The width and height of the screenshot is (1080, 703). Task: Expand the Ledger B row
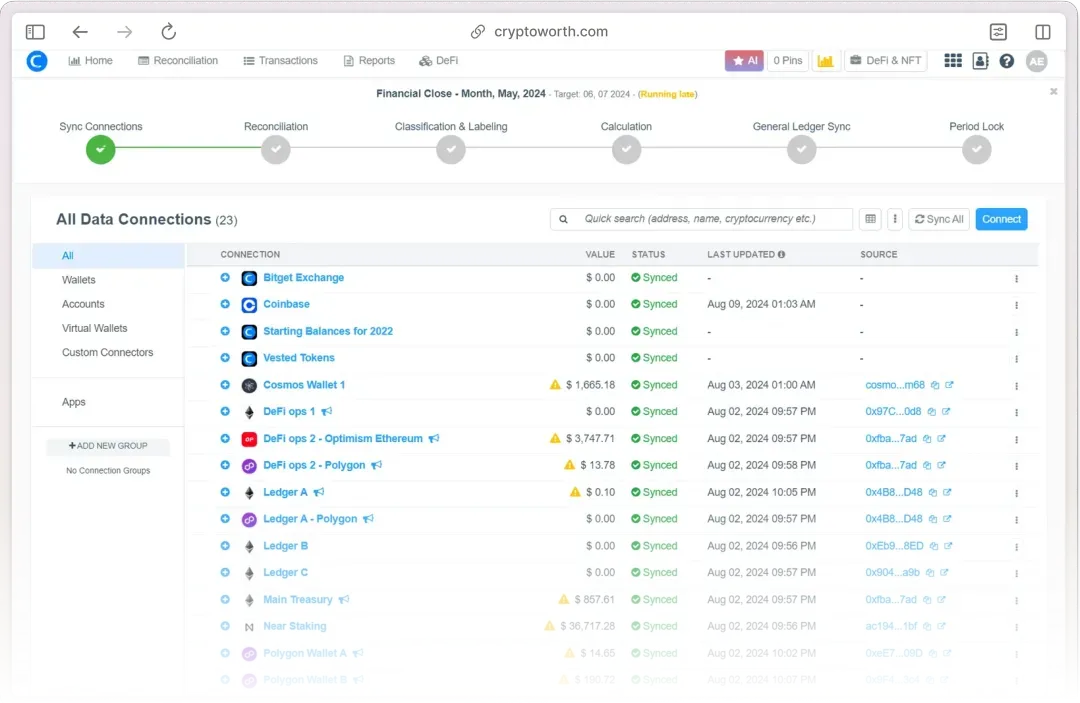coord(225,545)
